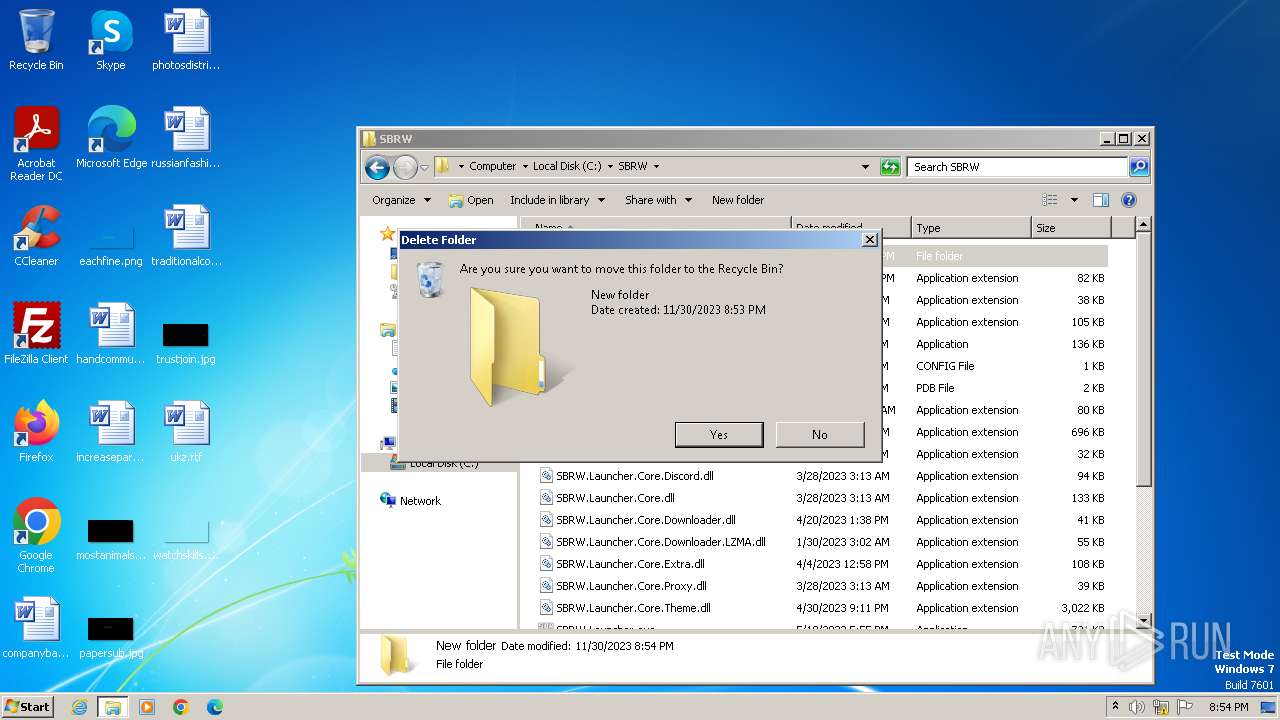Open the Share with dropdown
This screenshot has height=720, width=1280.
(x=658, y=200)
